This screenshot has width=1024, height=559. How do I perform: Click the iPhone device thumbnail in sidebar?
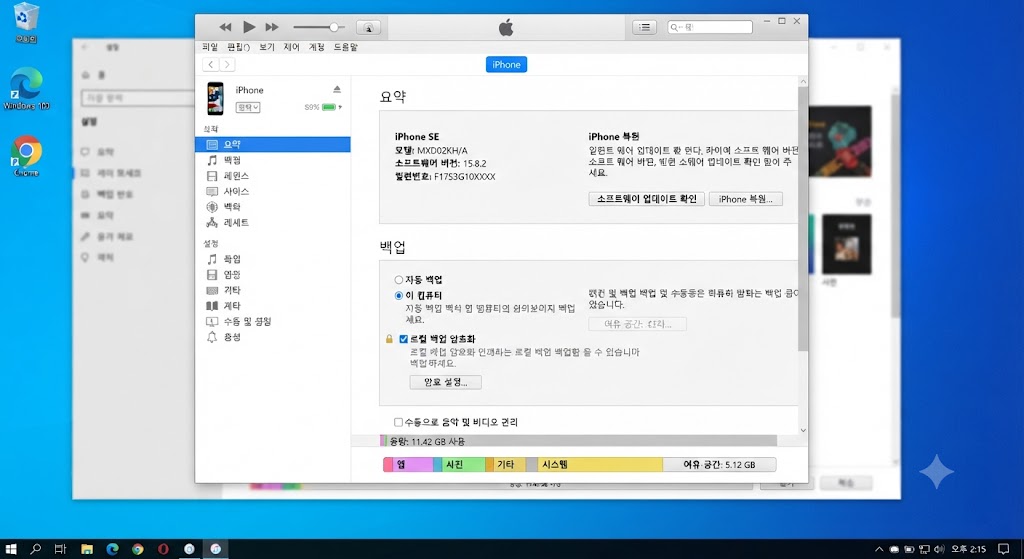pos(215,99)
